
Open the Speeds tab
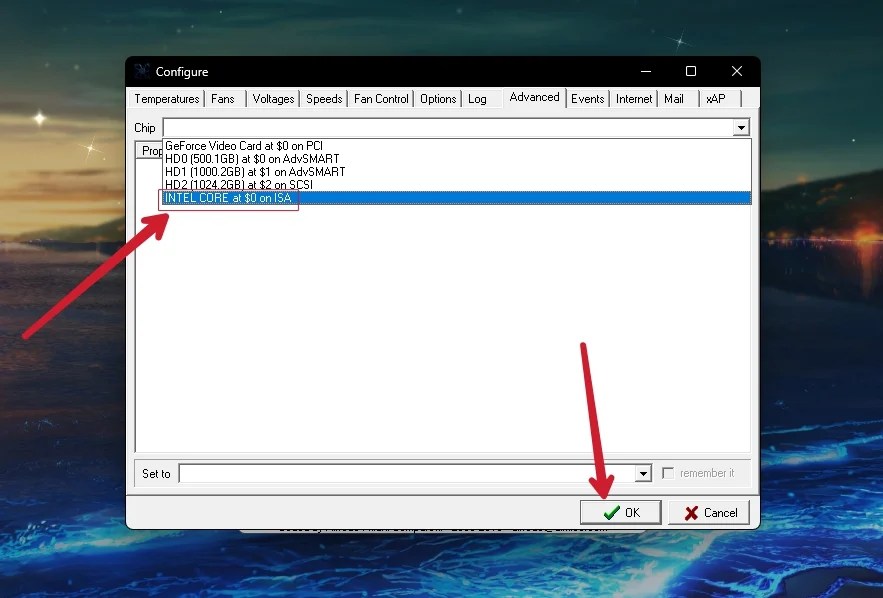[x=323, y=98]
